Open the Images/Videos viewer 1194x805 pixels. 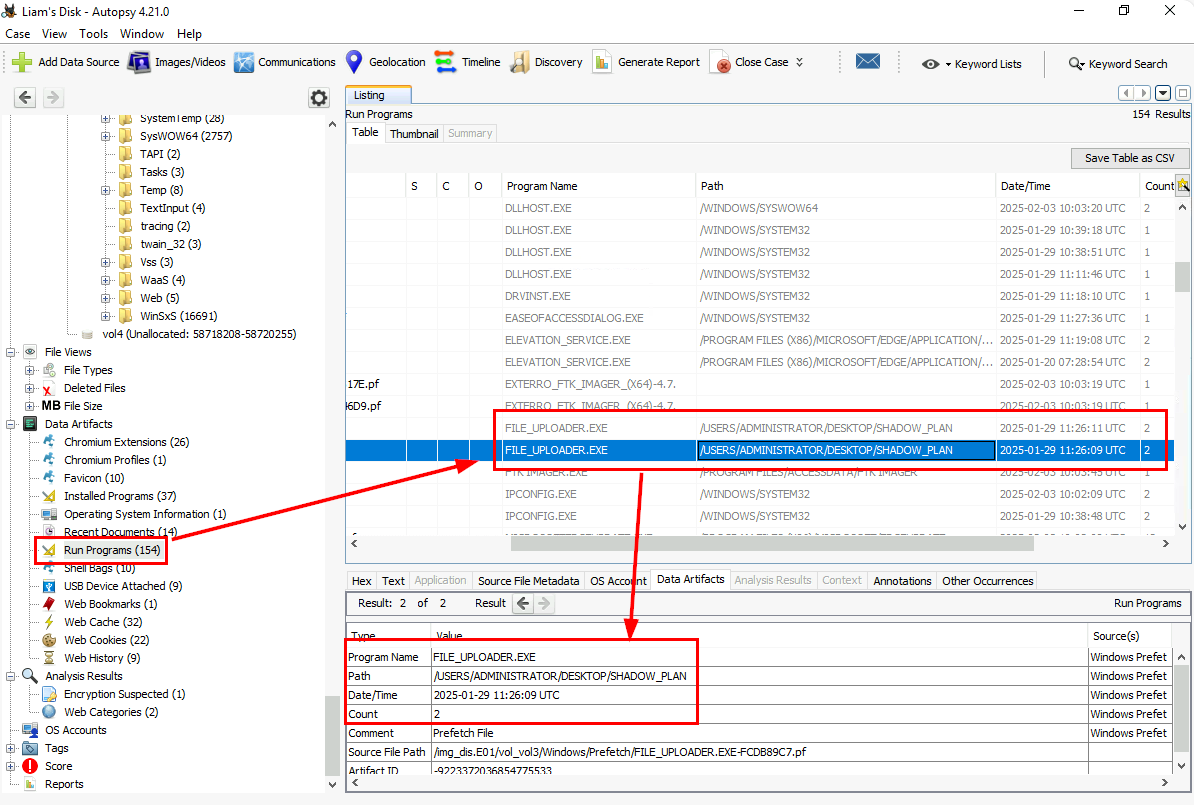(139, 62)
